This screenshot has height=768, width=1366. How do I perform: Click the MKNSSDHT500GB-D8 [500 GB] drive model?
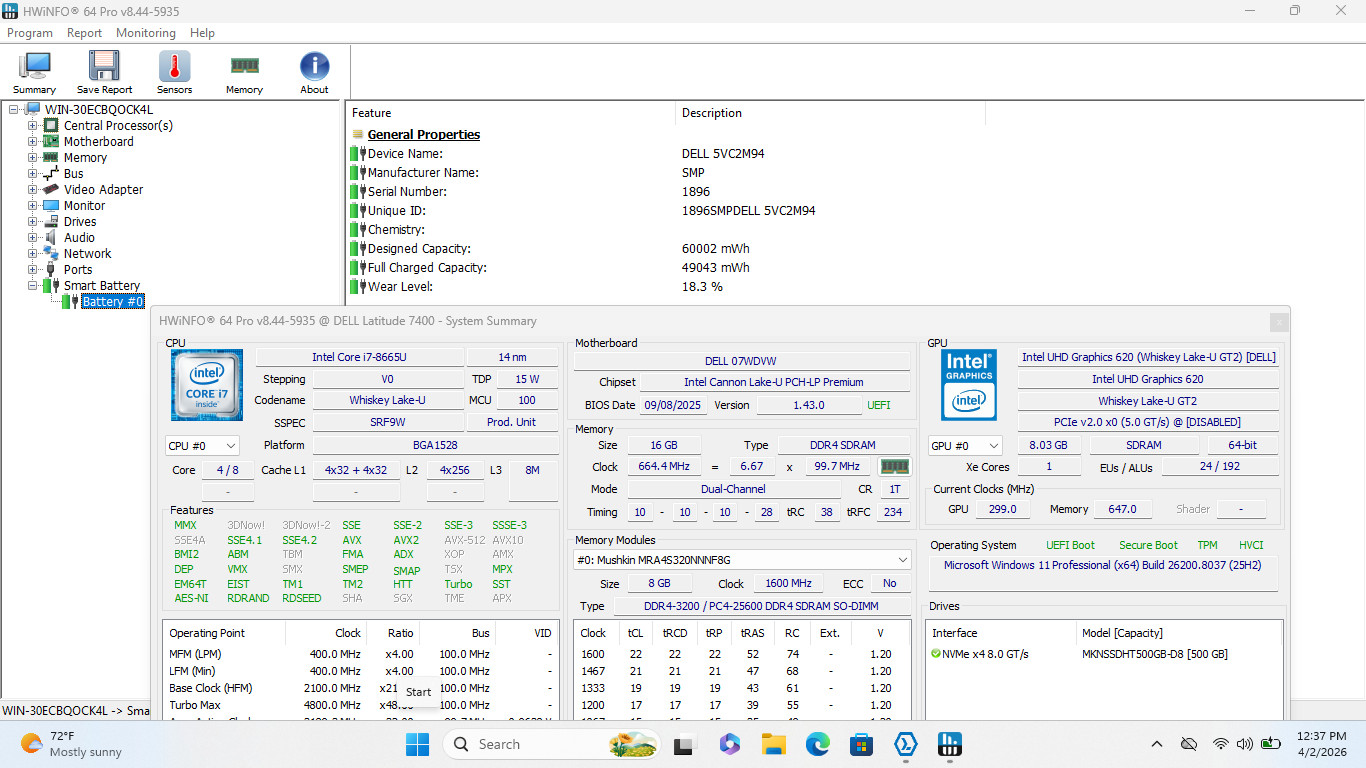[1155, 654]
